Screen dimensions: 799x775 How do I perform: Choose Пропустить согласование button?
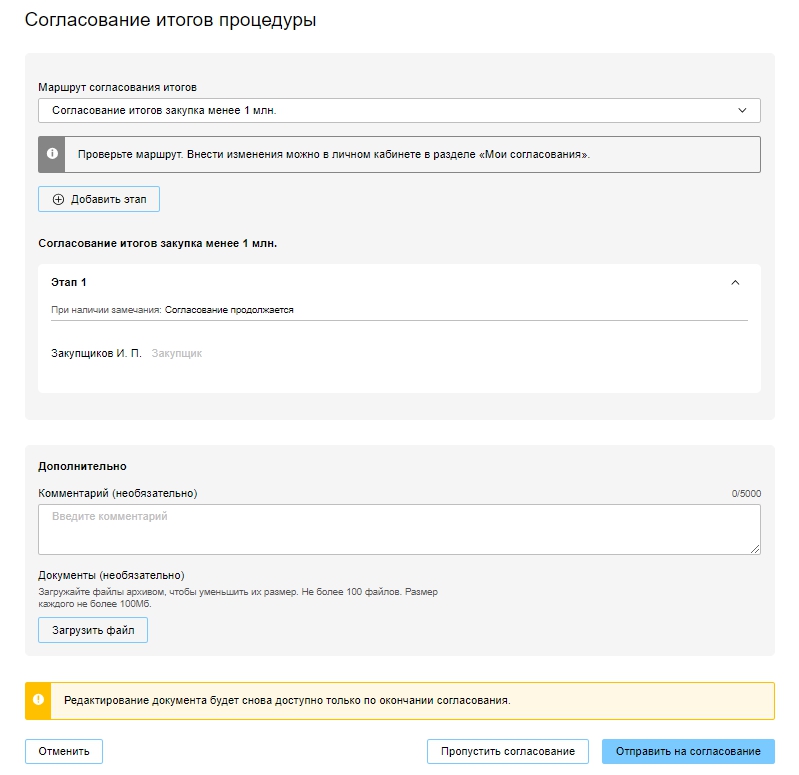(x=509, y=751)
